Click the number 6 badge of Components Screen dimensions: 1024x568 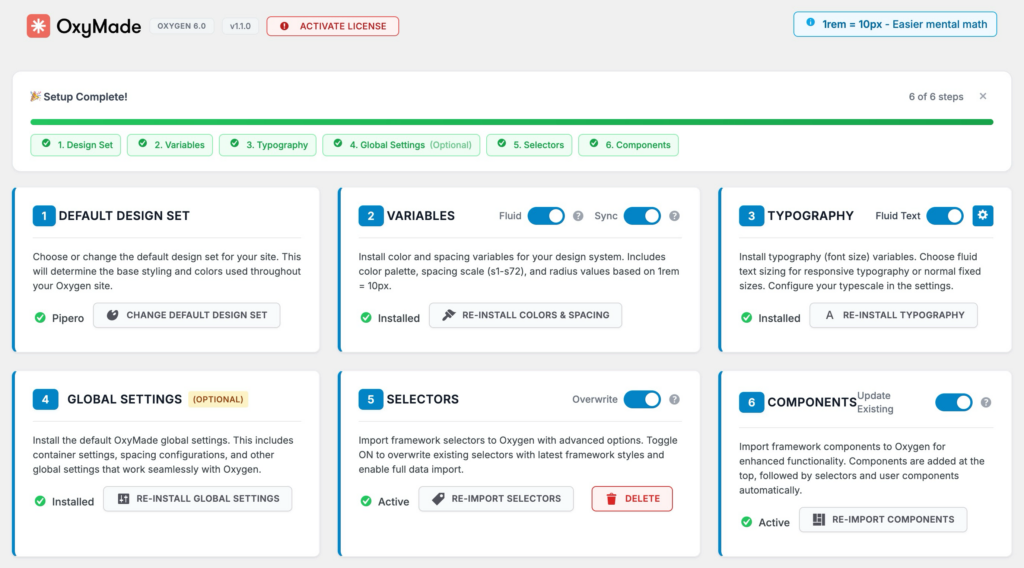point(751,402)
